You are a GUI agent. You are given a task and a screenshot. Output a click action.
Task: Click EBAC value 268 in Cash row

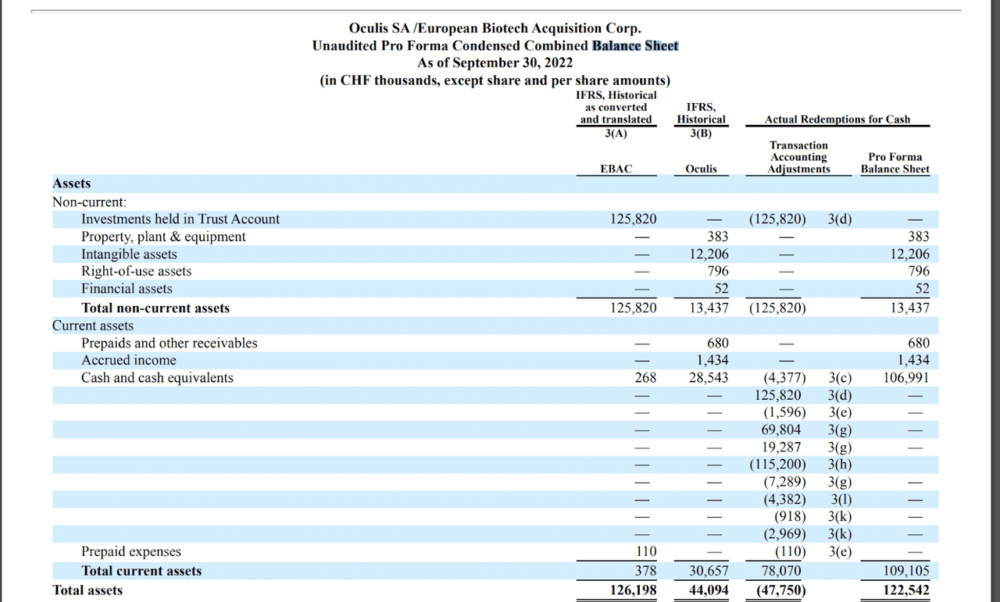click(x=645, y=378)
